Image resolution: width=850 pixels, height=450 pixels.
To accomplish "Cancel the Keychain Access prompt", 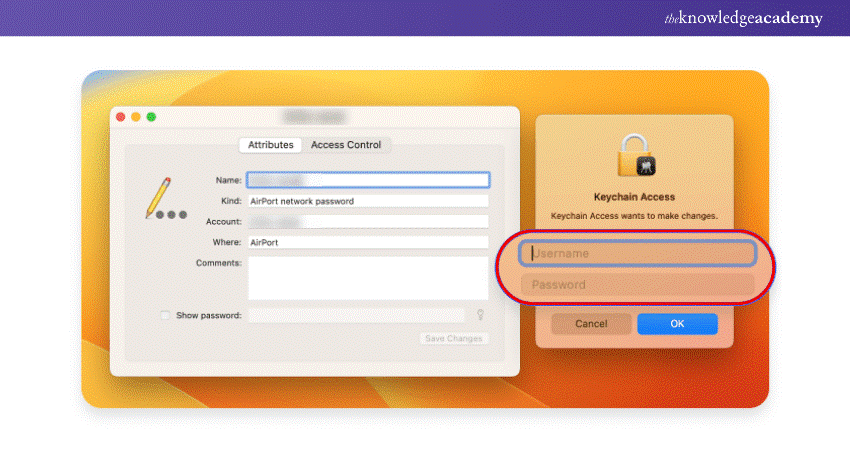I will point(591,324).
